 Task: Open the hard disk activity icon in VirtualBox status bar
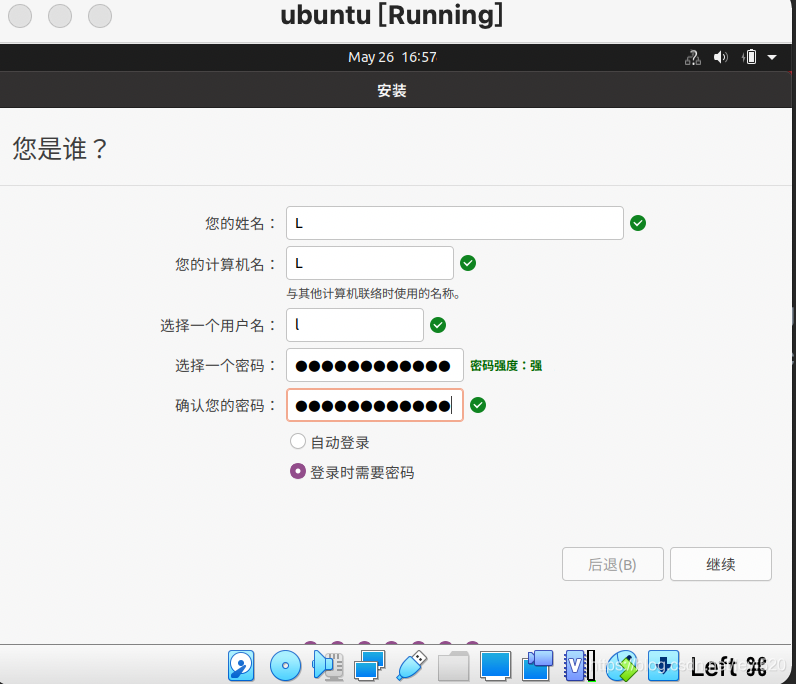pos(241,665)
